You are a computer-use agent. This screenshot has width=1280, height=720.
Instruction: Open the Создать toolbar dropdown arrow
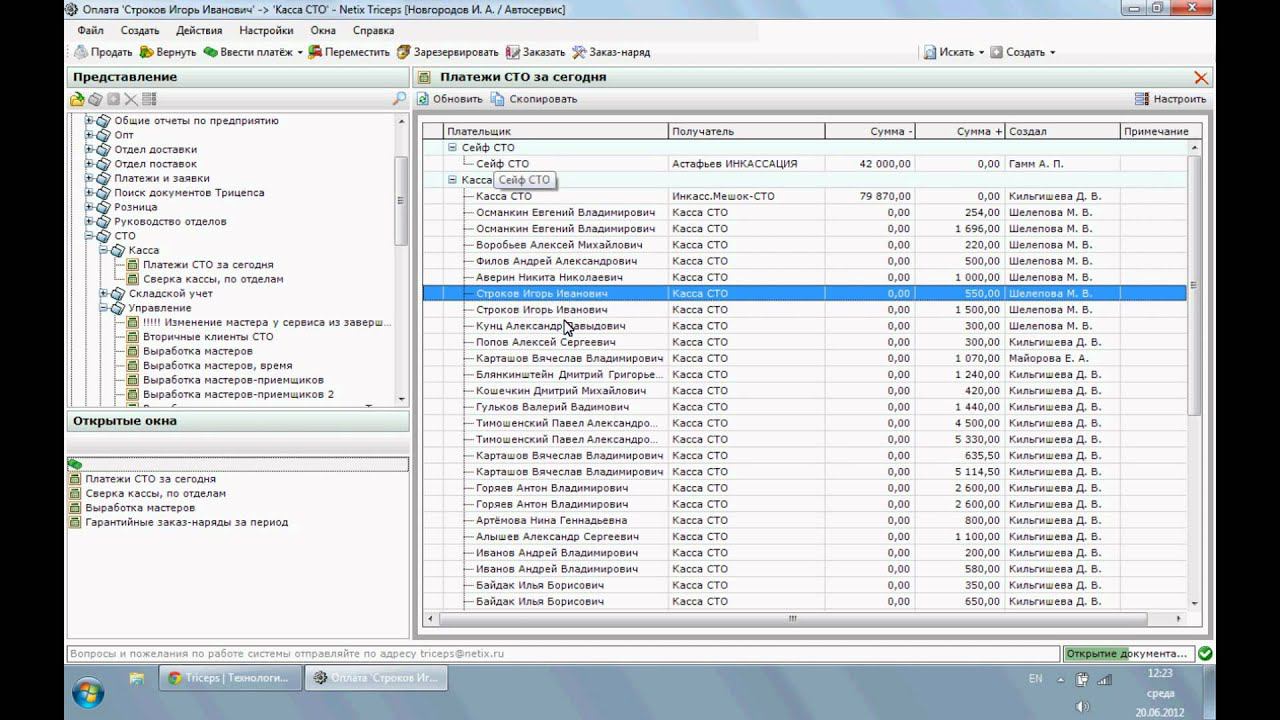[x=1052, y=53]
